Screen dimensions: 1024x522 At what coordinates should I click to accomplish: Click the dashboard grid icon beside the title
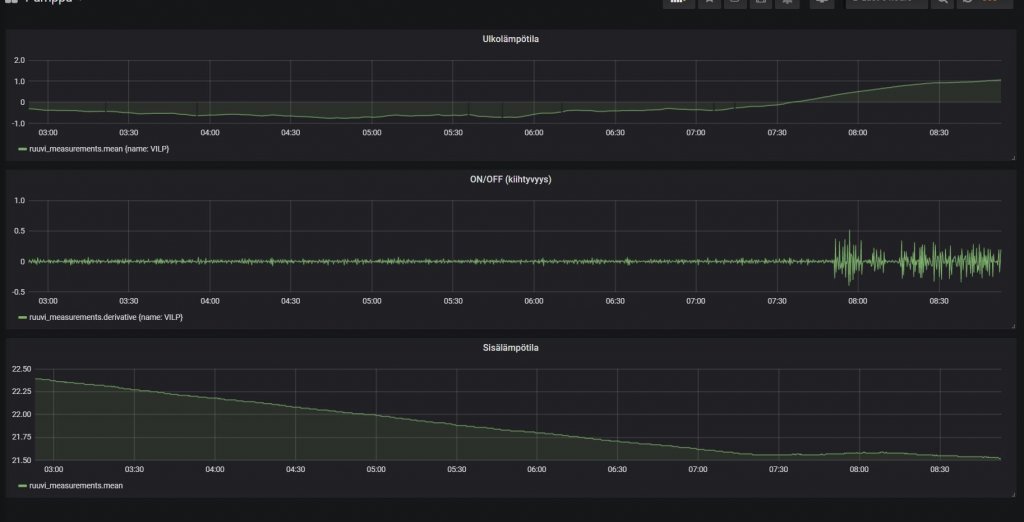[x=11, y=3]
